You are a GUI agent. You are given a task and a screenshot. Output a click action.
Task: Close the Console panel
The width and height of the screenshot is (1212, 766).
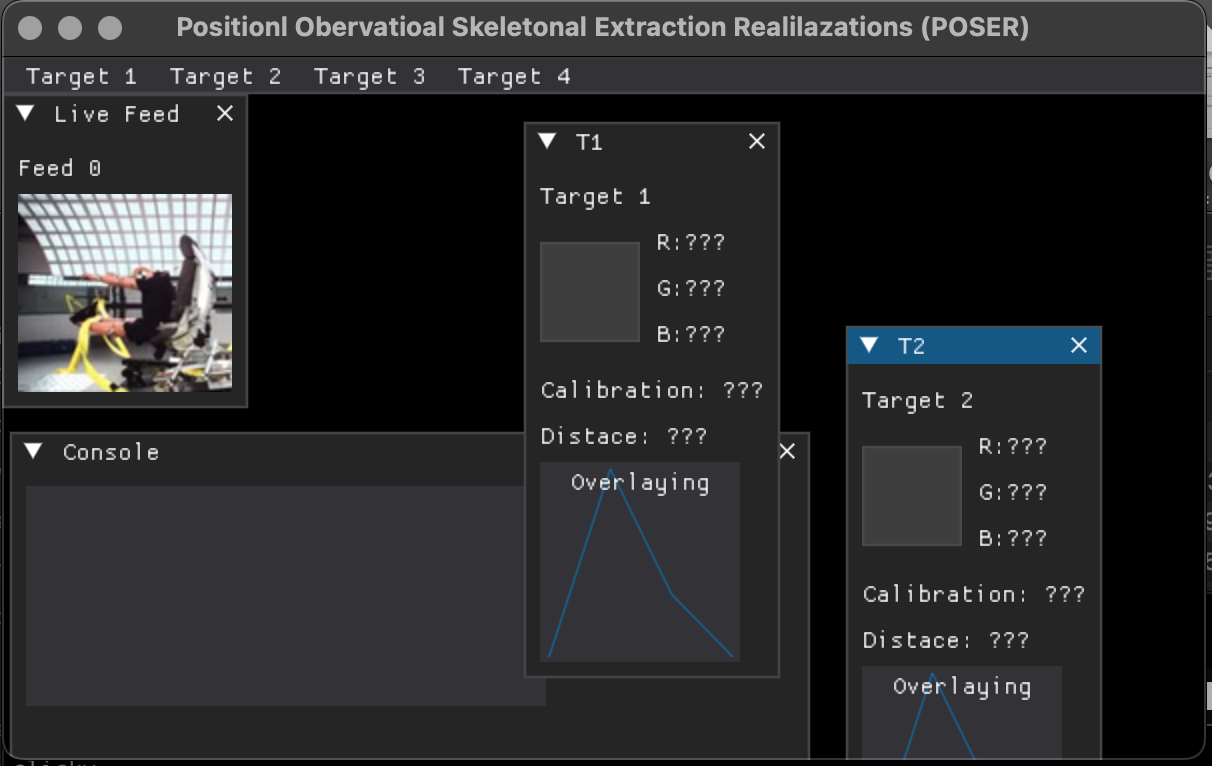pos(788,452)
